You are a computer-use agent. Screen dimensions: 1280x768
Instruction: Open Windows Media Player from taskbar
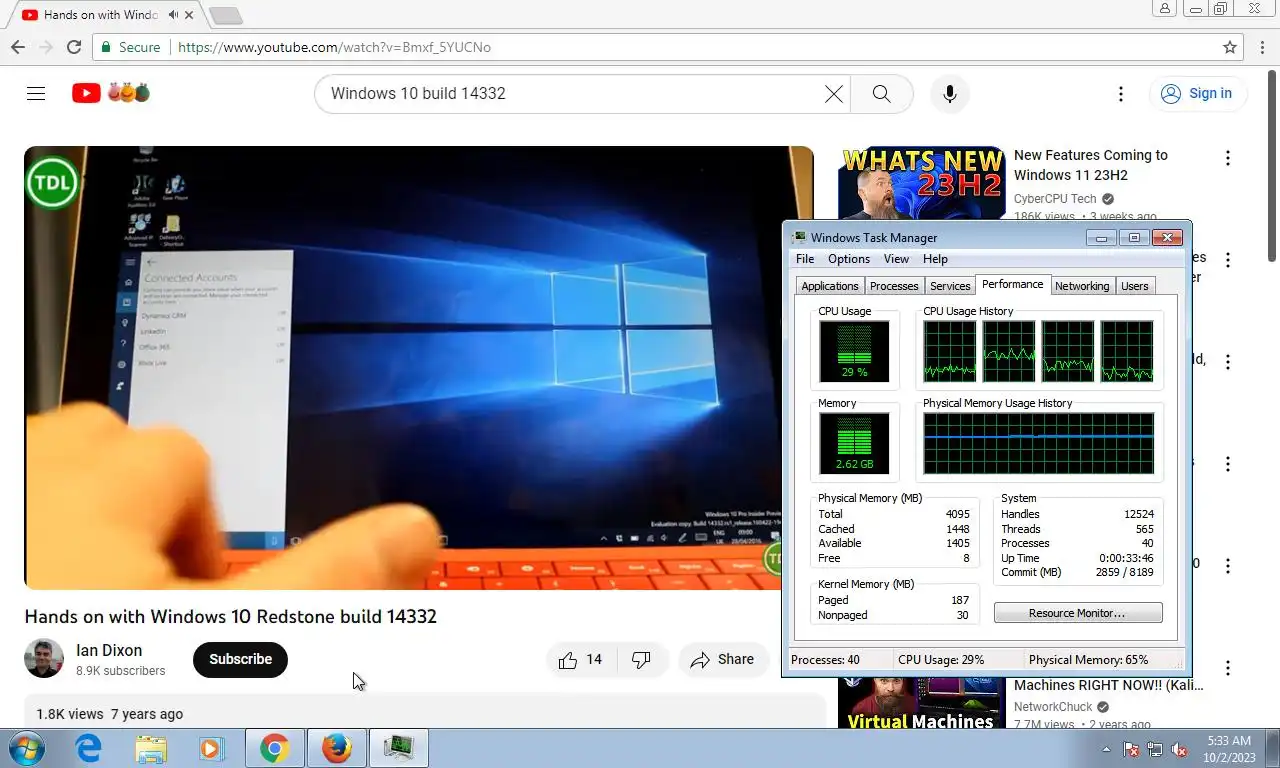(x=211, y=748)
